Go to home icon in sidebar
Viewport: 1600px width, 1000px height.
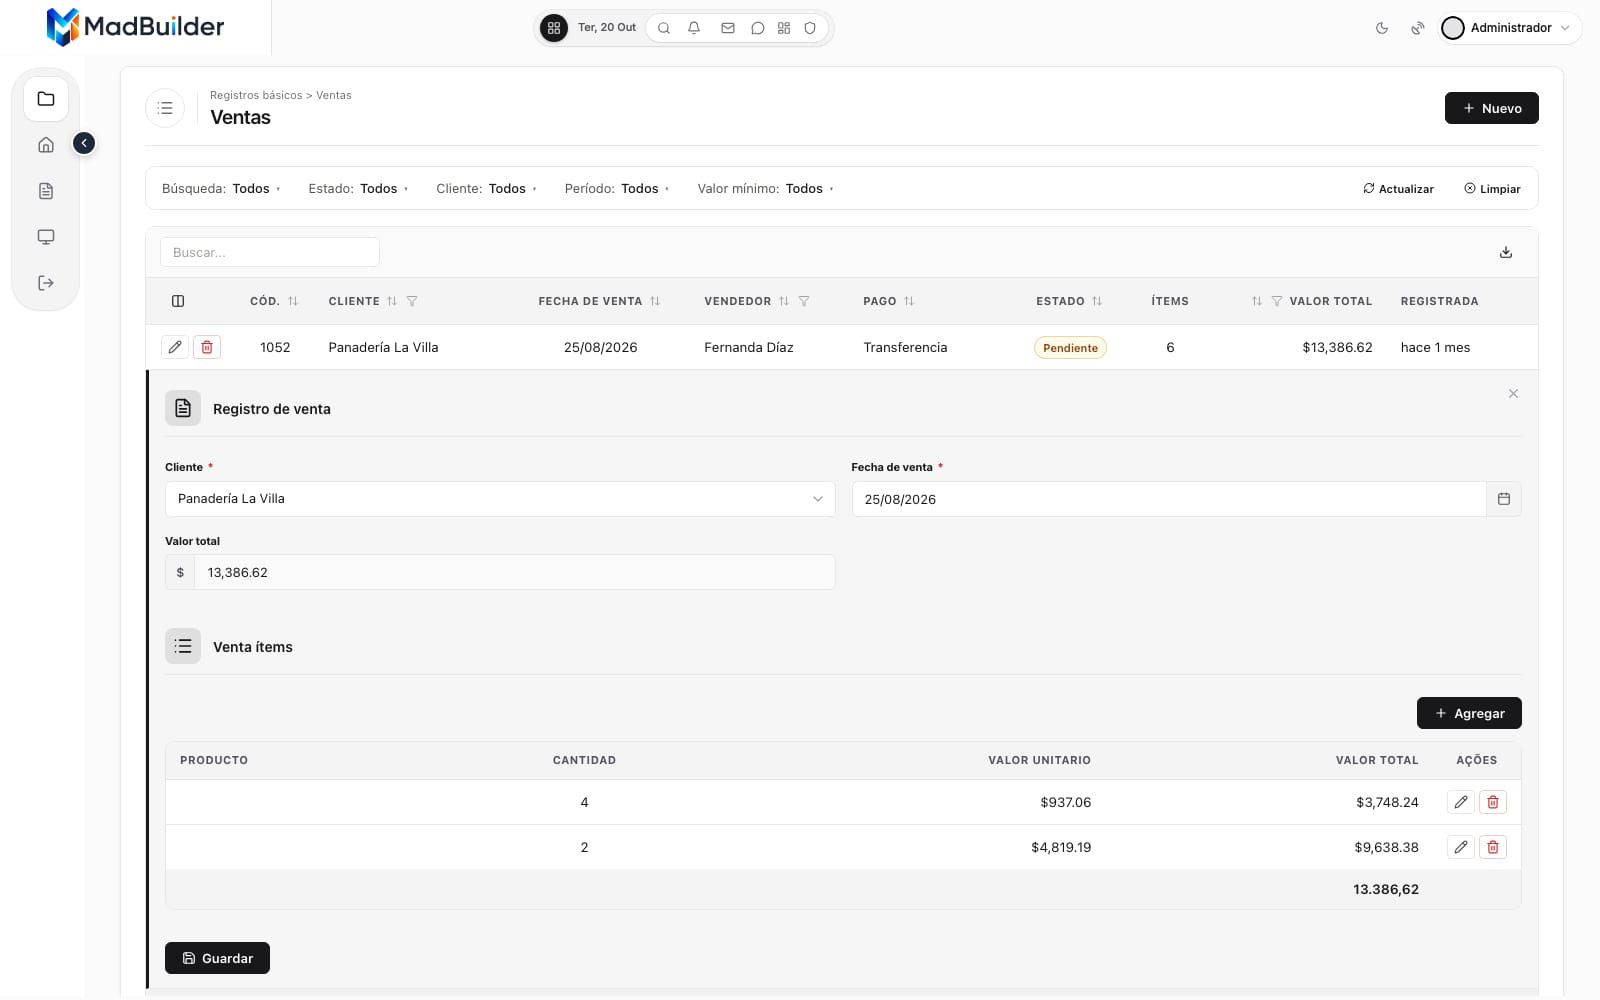pyautogui.click(x=46, y=145)
